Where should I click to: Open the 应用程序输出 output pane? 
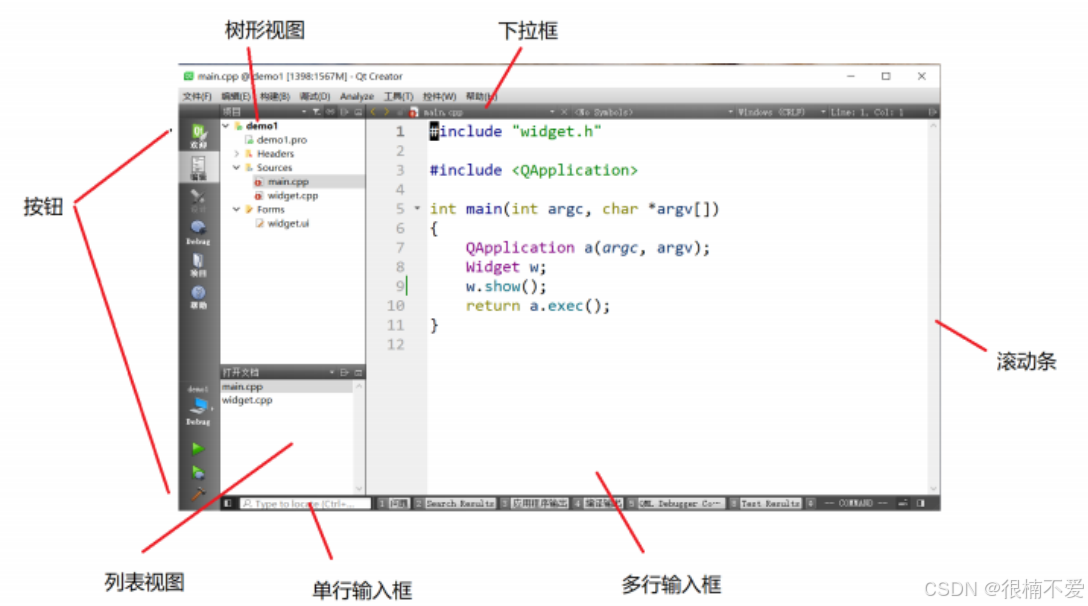tap(536, 503)
